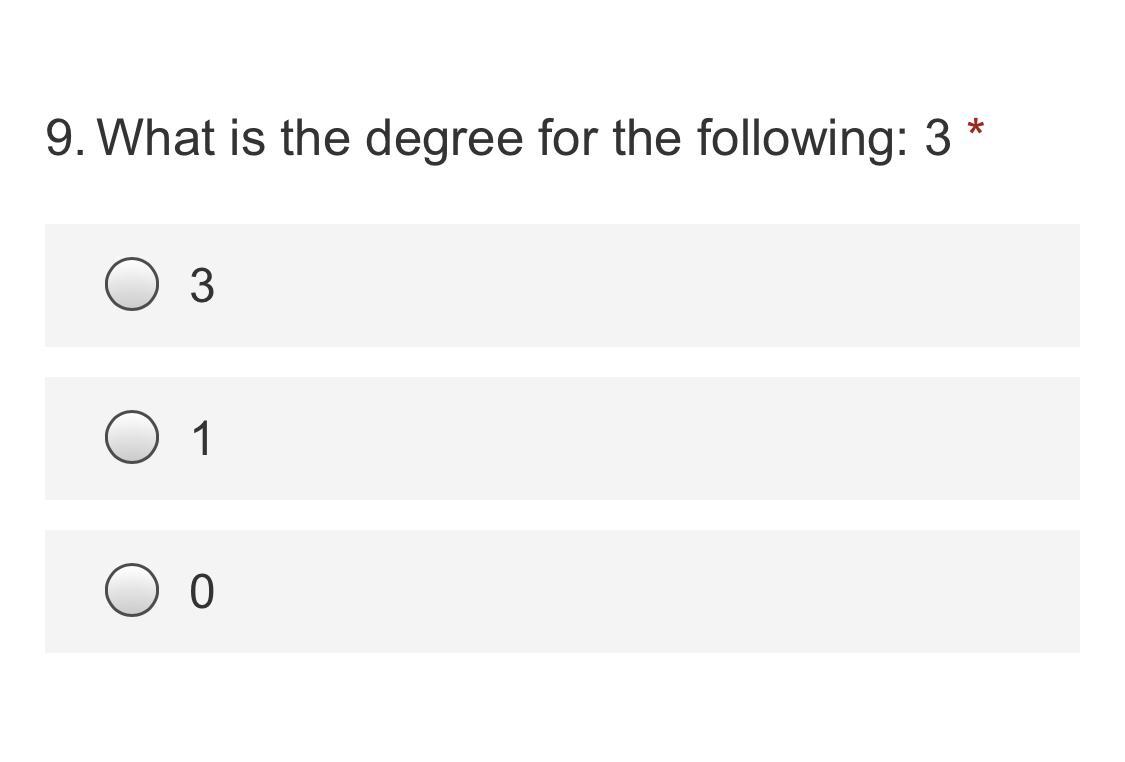This screenshot has height=762, width=1125.
Task: Click the word "What" in the question
Action: 156,137
